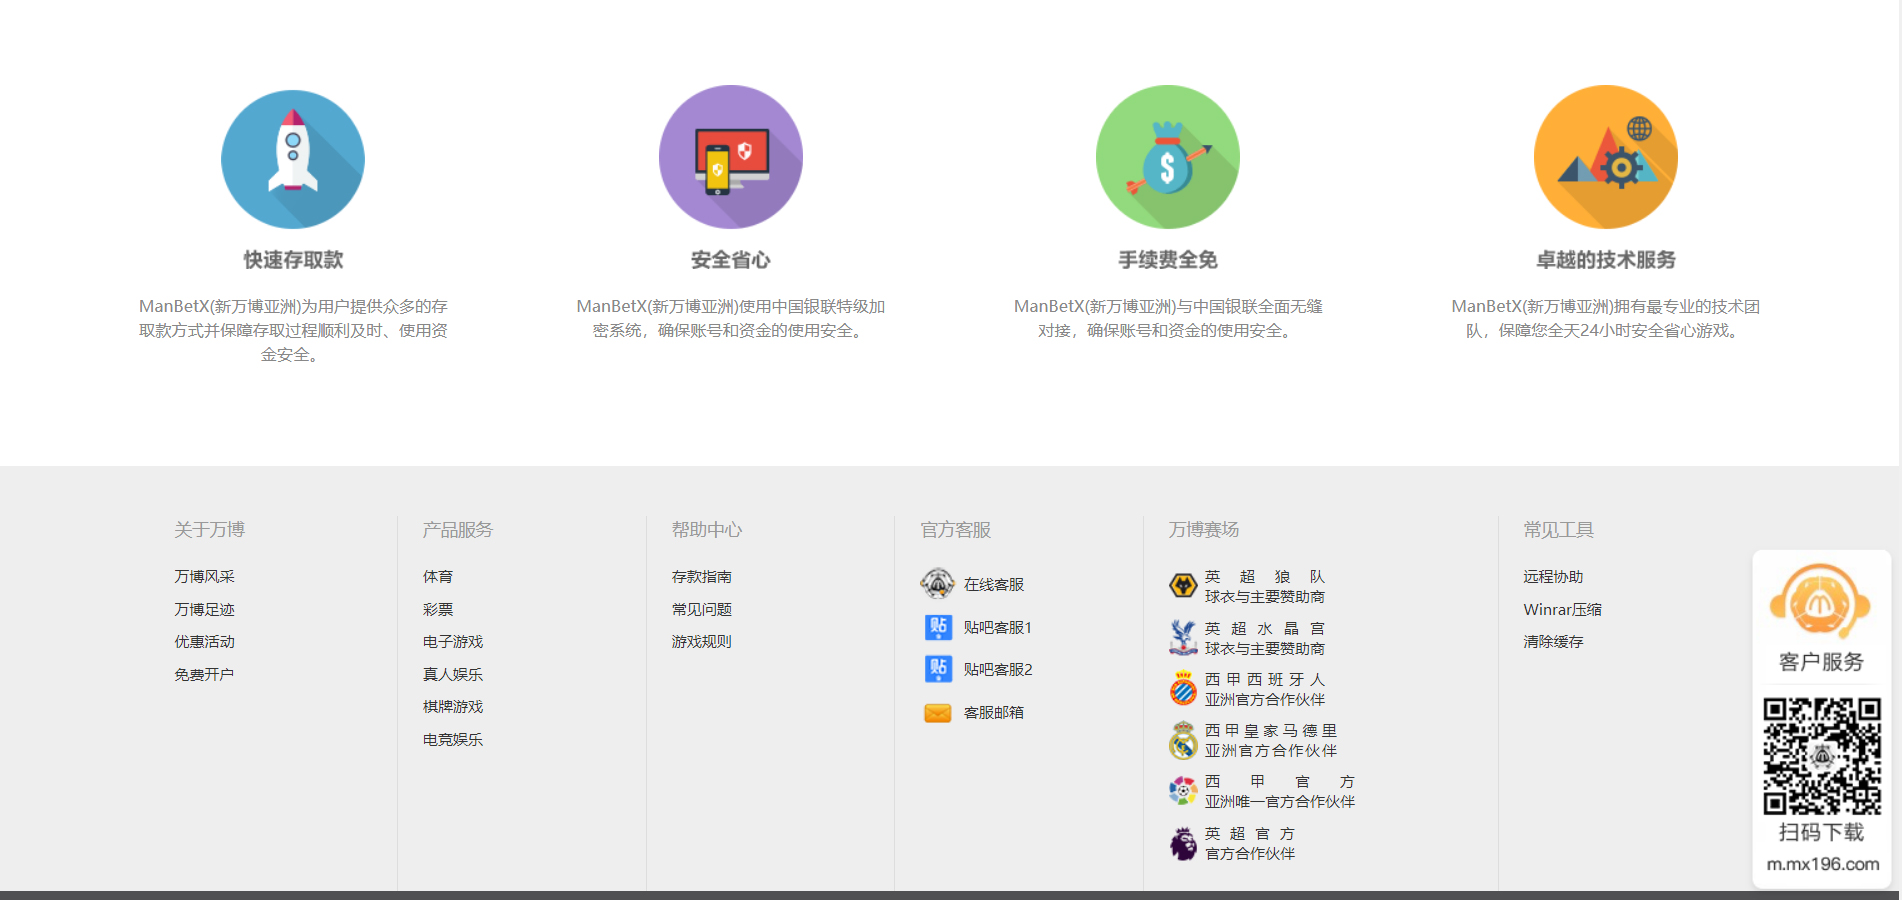Click the blue rocket fast deposit icon
Image resolution: width=1902 pixels, height=900 pixels.
click(x=292, y=158)
